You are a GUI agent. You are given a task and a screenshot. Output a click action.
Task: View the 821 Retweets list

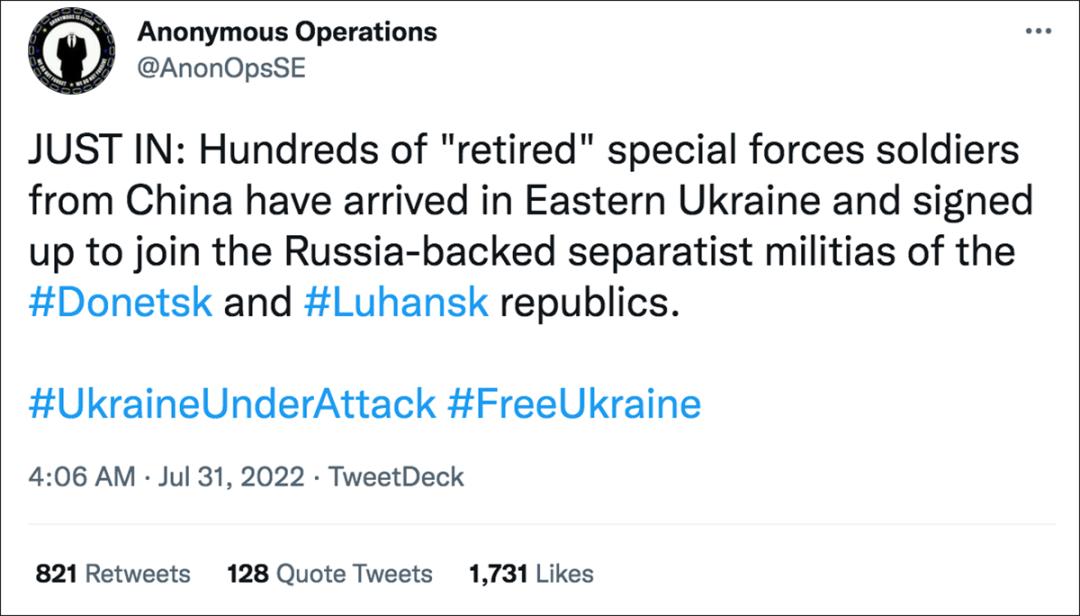click(112, 574)
